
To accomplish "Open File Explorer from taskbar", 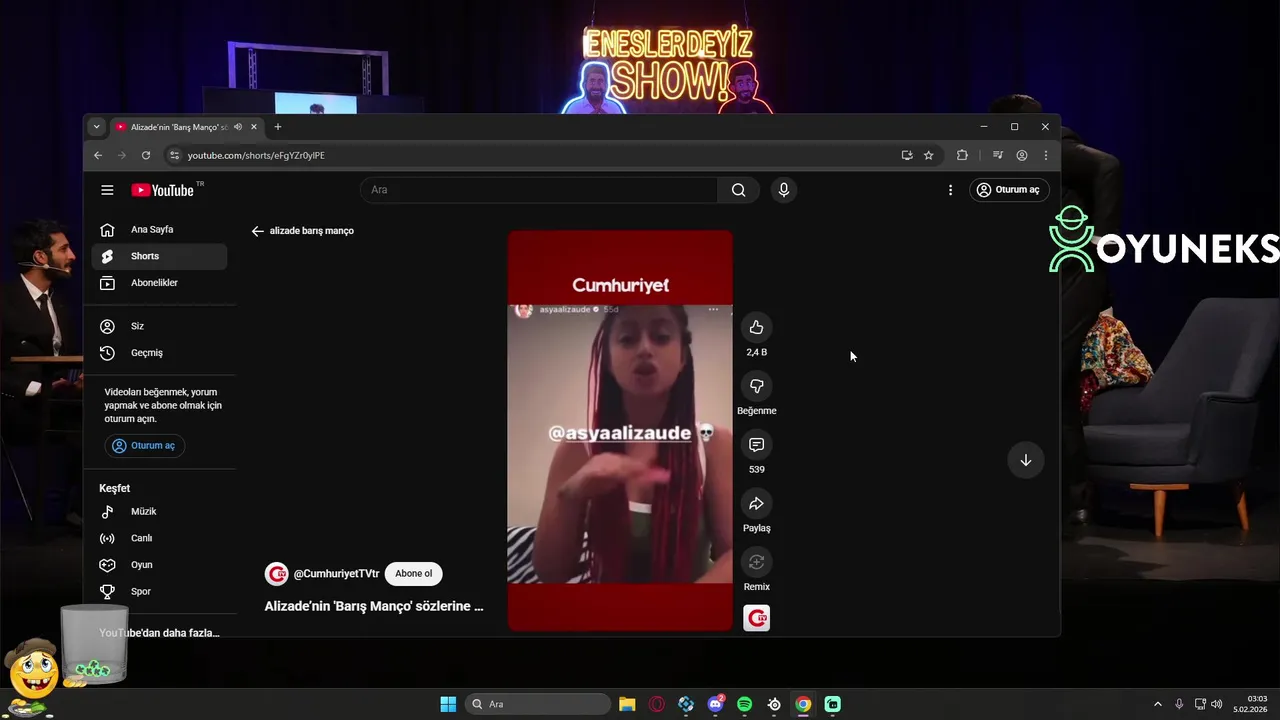I will tap(627, 704).
